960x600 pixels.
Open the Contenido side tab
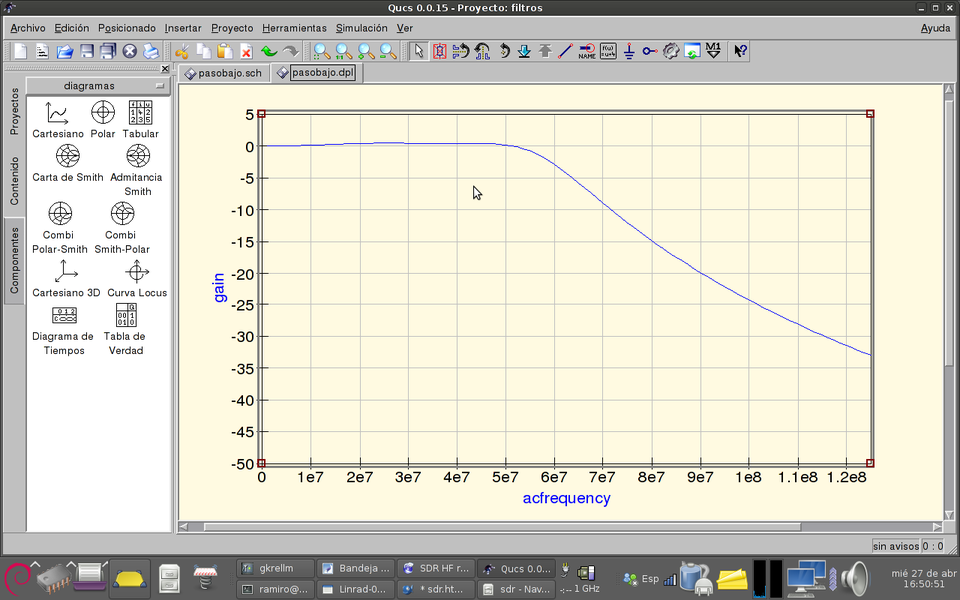(14, 181)
